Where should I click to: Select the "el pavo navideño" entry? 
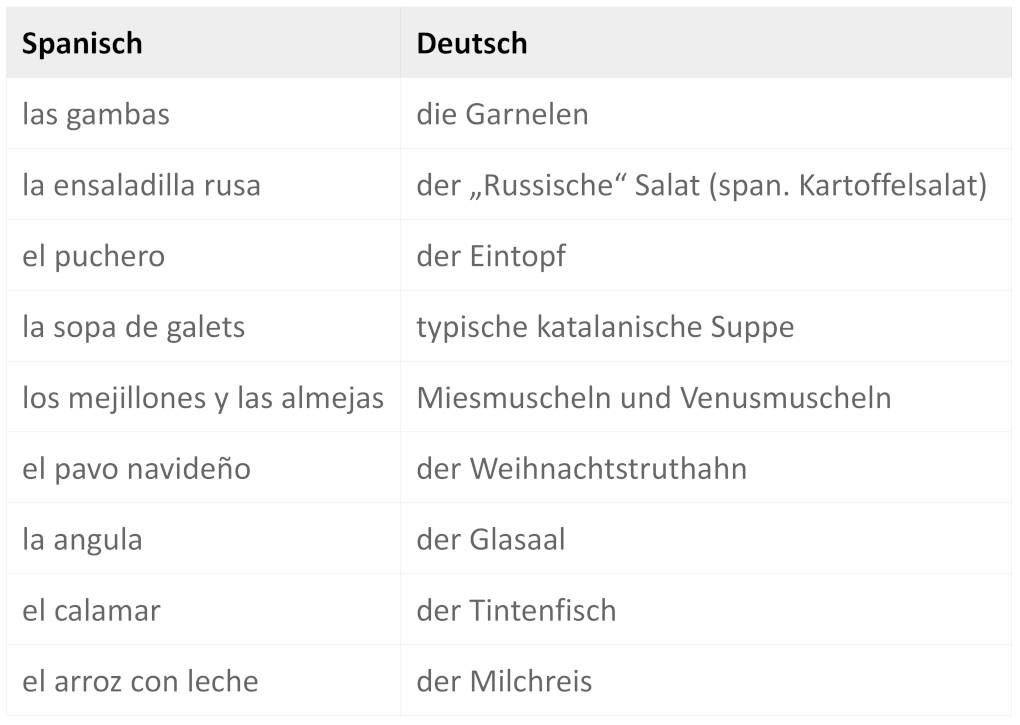click(136, 469)
